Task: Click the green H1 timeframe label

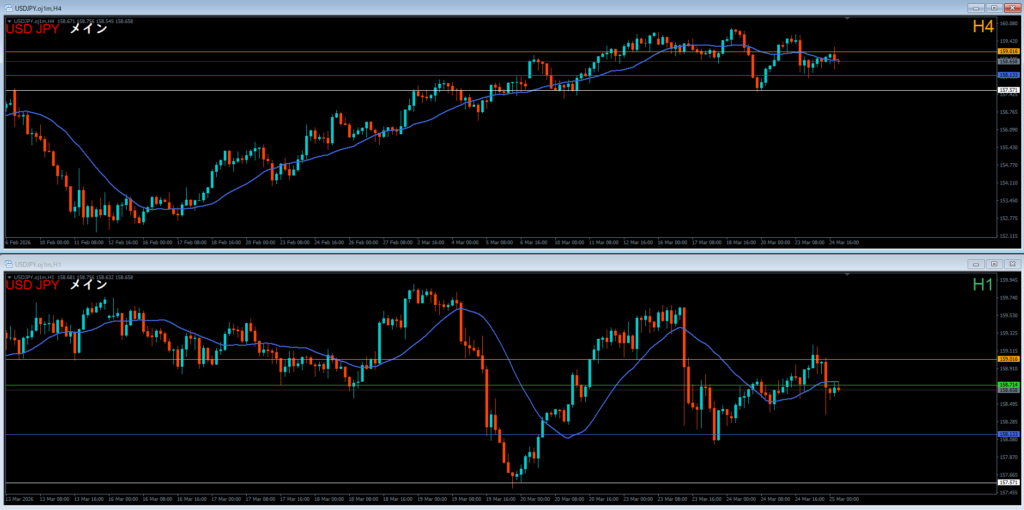Action: click(983, 286)
